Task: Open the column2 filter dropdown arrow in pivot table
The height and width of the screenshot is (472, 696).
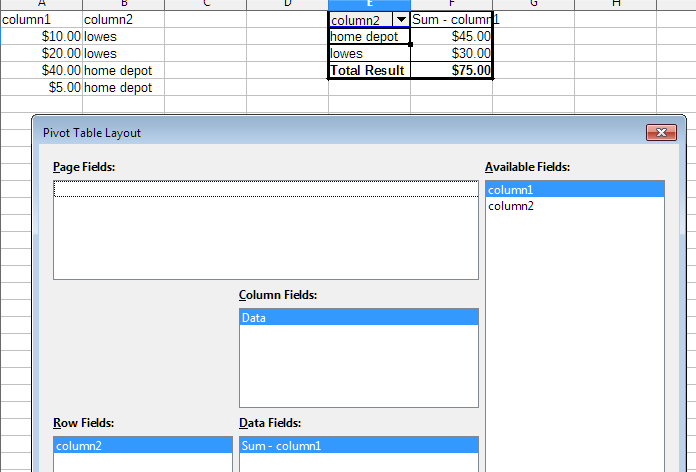Action: coord(401,20)
